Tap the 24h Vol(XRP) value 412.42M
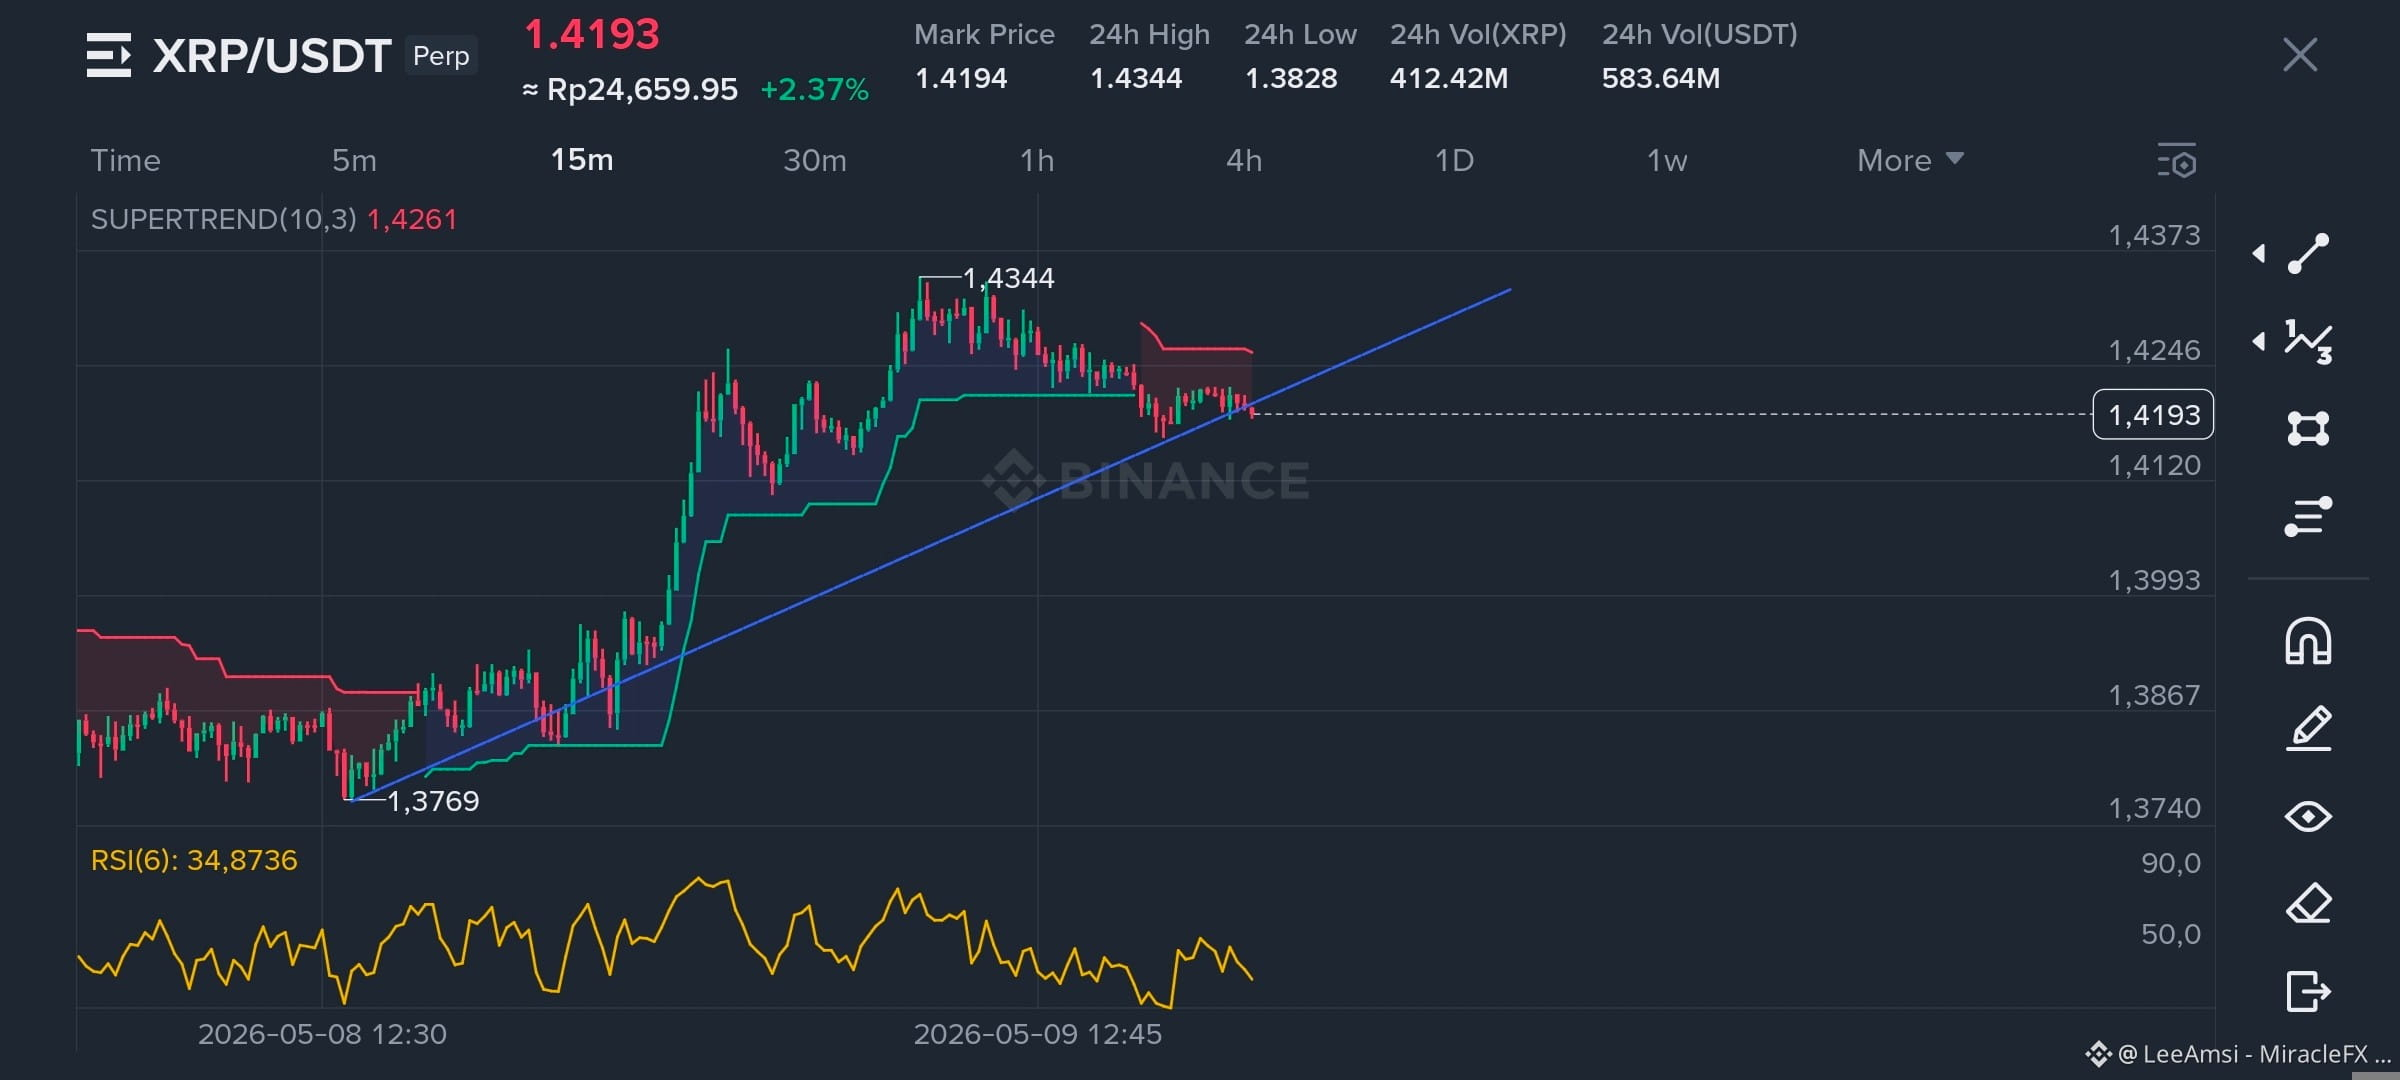The width and height of the screenshot is (2400, 1080). click(x=1449, y=78)
